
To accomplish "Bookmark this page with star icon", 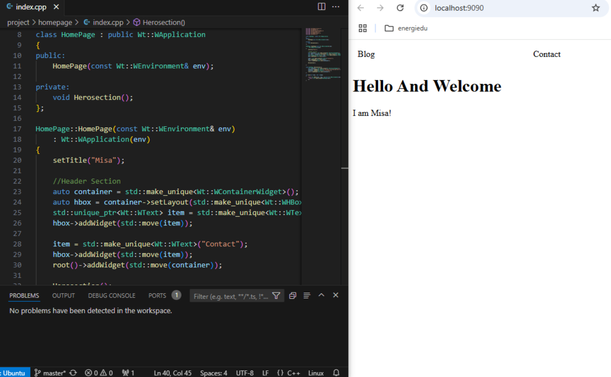I will [595, 8].
